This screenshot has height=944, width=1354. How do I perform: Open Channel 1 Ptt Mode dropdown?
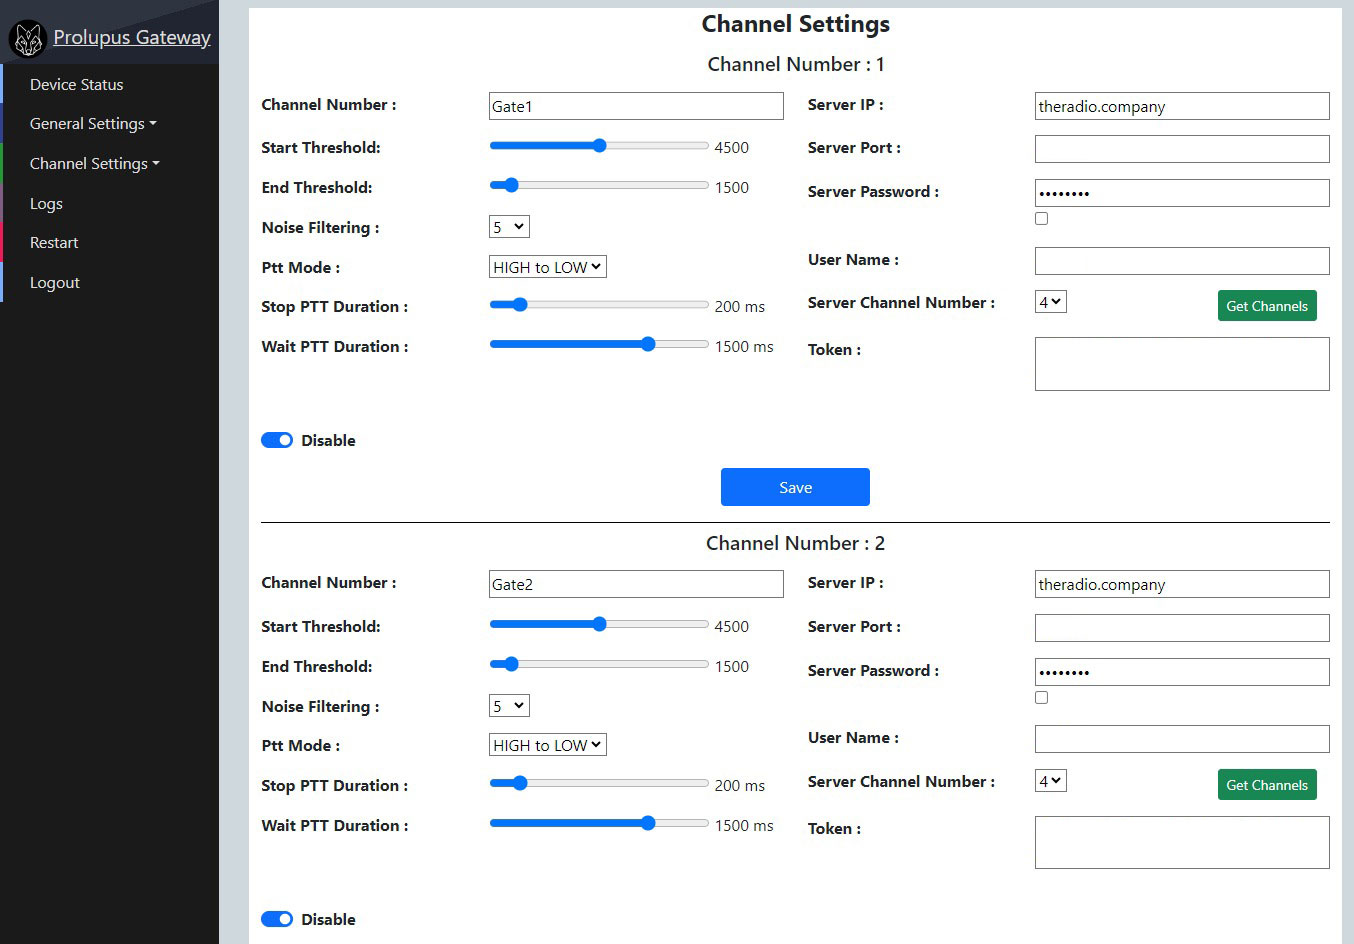[x=548, y=267]
